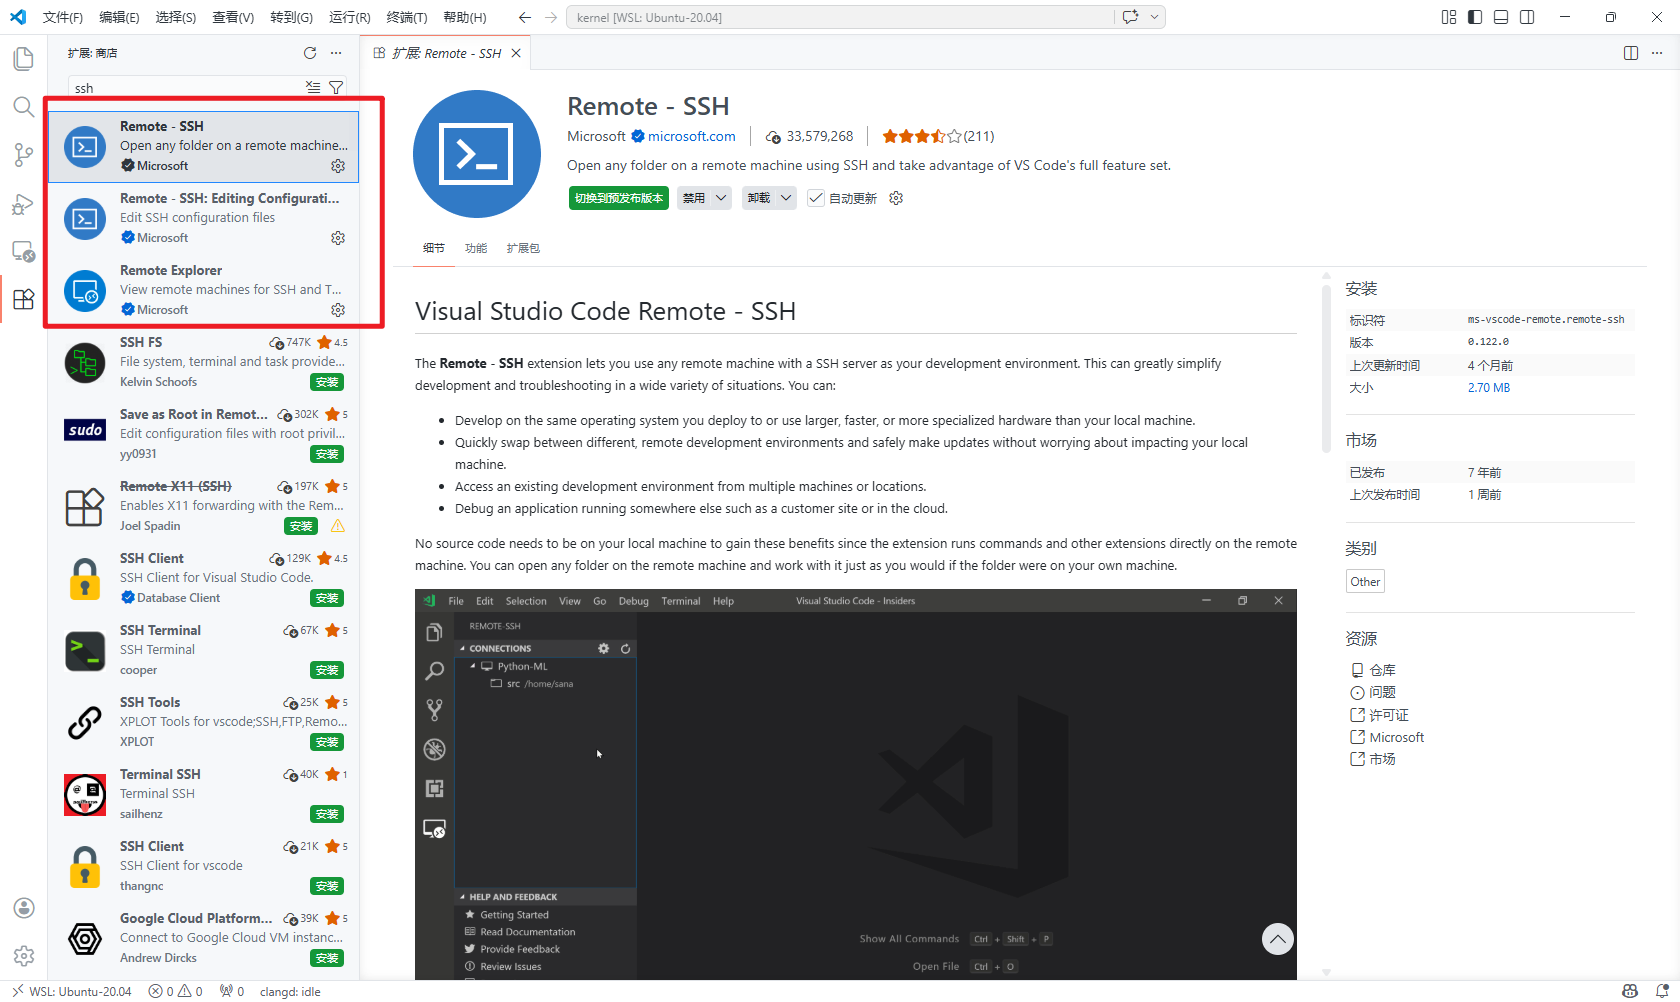
Task: Click the command center search box
Action: tap(839, 17)
